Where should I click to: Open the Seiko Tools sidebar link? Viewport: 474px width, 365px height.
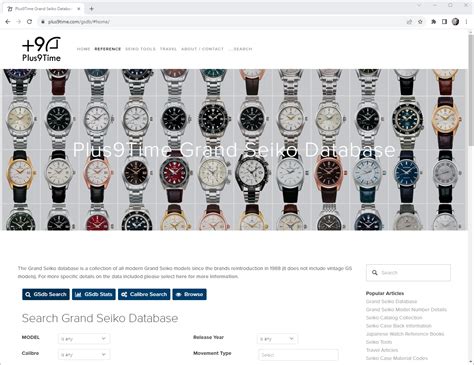[379, 342]
